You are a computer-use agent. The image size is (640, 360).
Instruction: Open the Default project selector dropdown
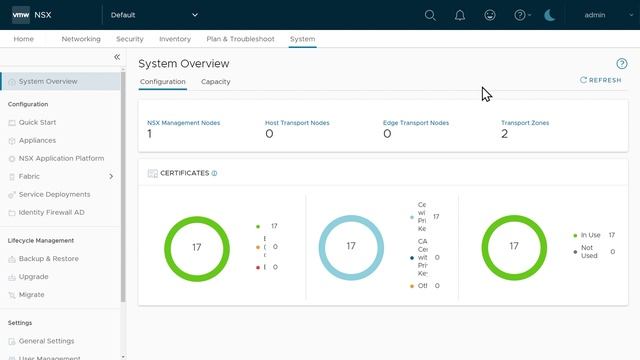[x=154, y=15]
